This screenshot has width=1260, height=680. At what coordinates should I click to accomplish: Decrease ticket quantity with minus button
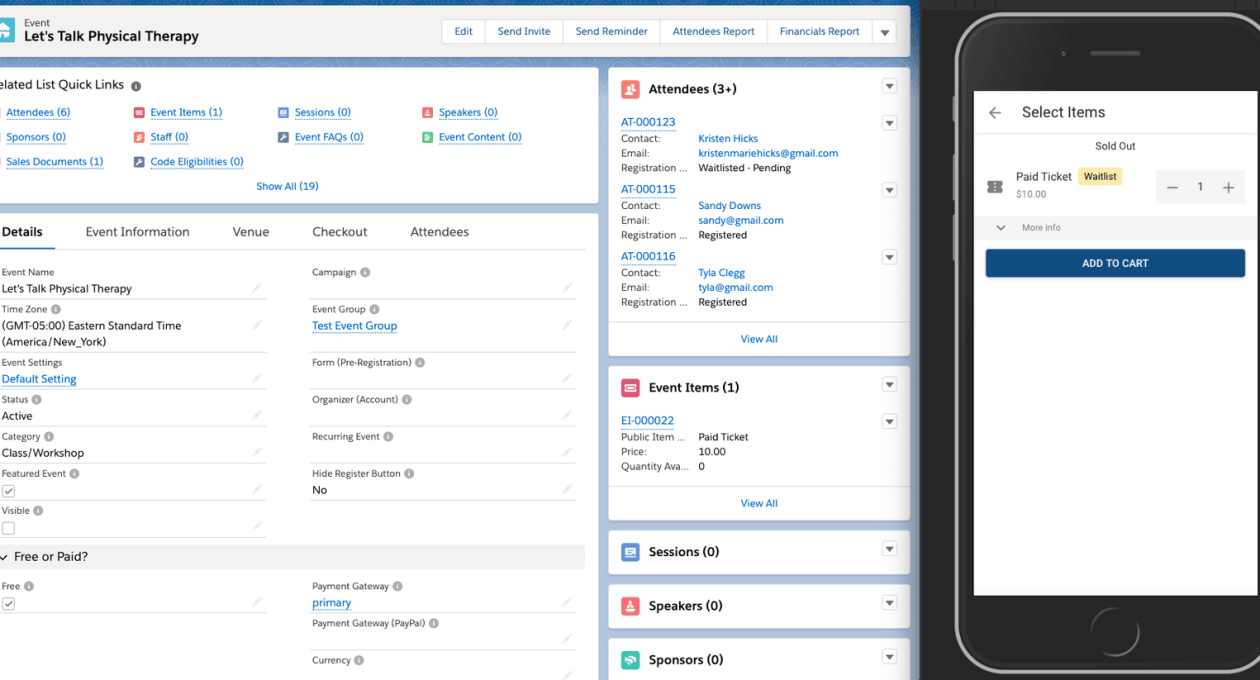[1173, 187]
